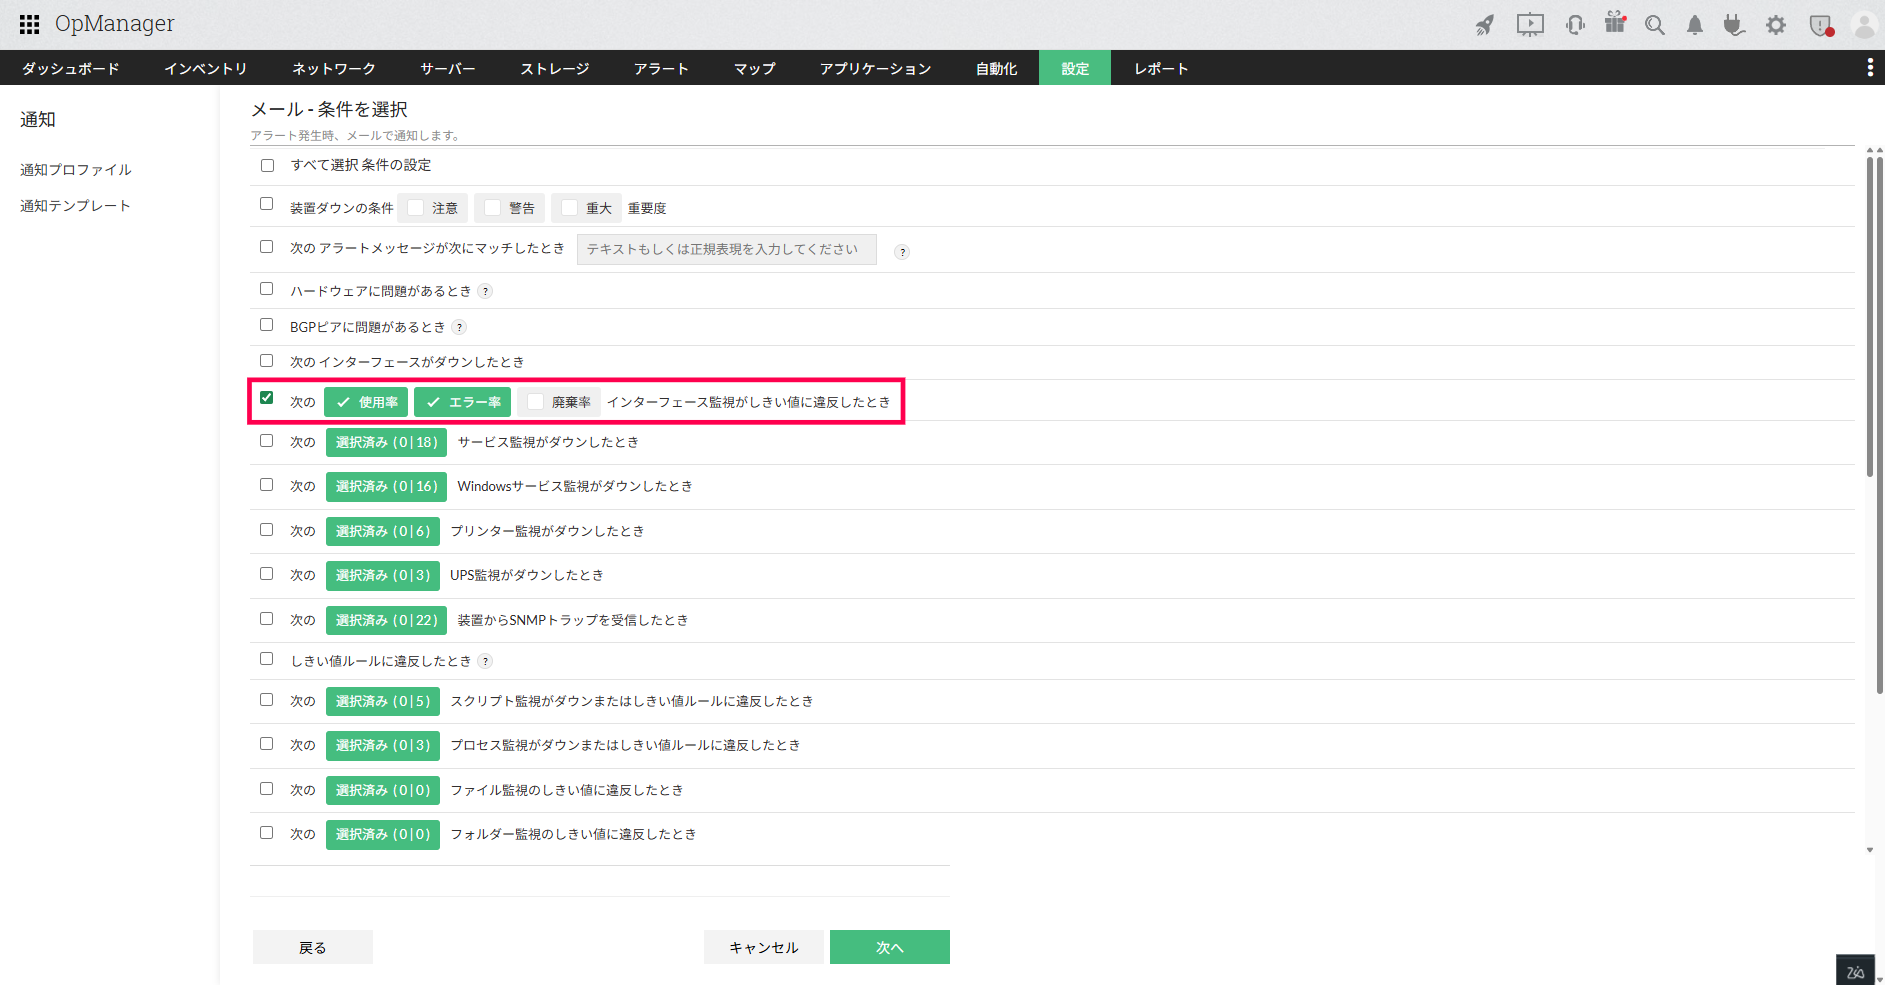
Task: Open 選択済み (0|16) Windows service selector
Action: pos(386,486)
